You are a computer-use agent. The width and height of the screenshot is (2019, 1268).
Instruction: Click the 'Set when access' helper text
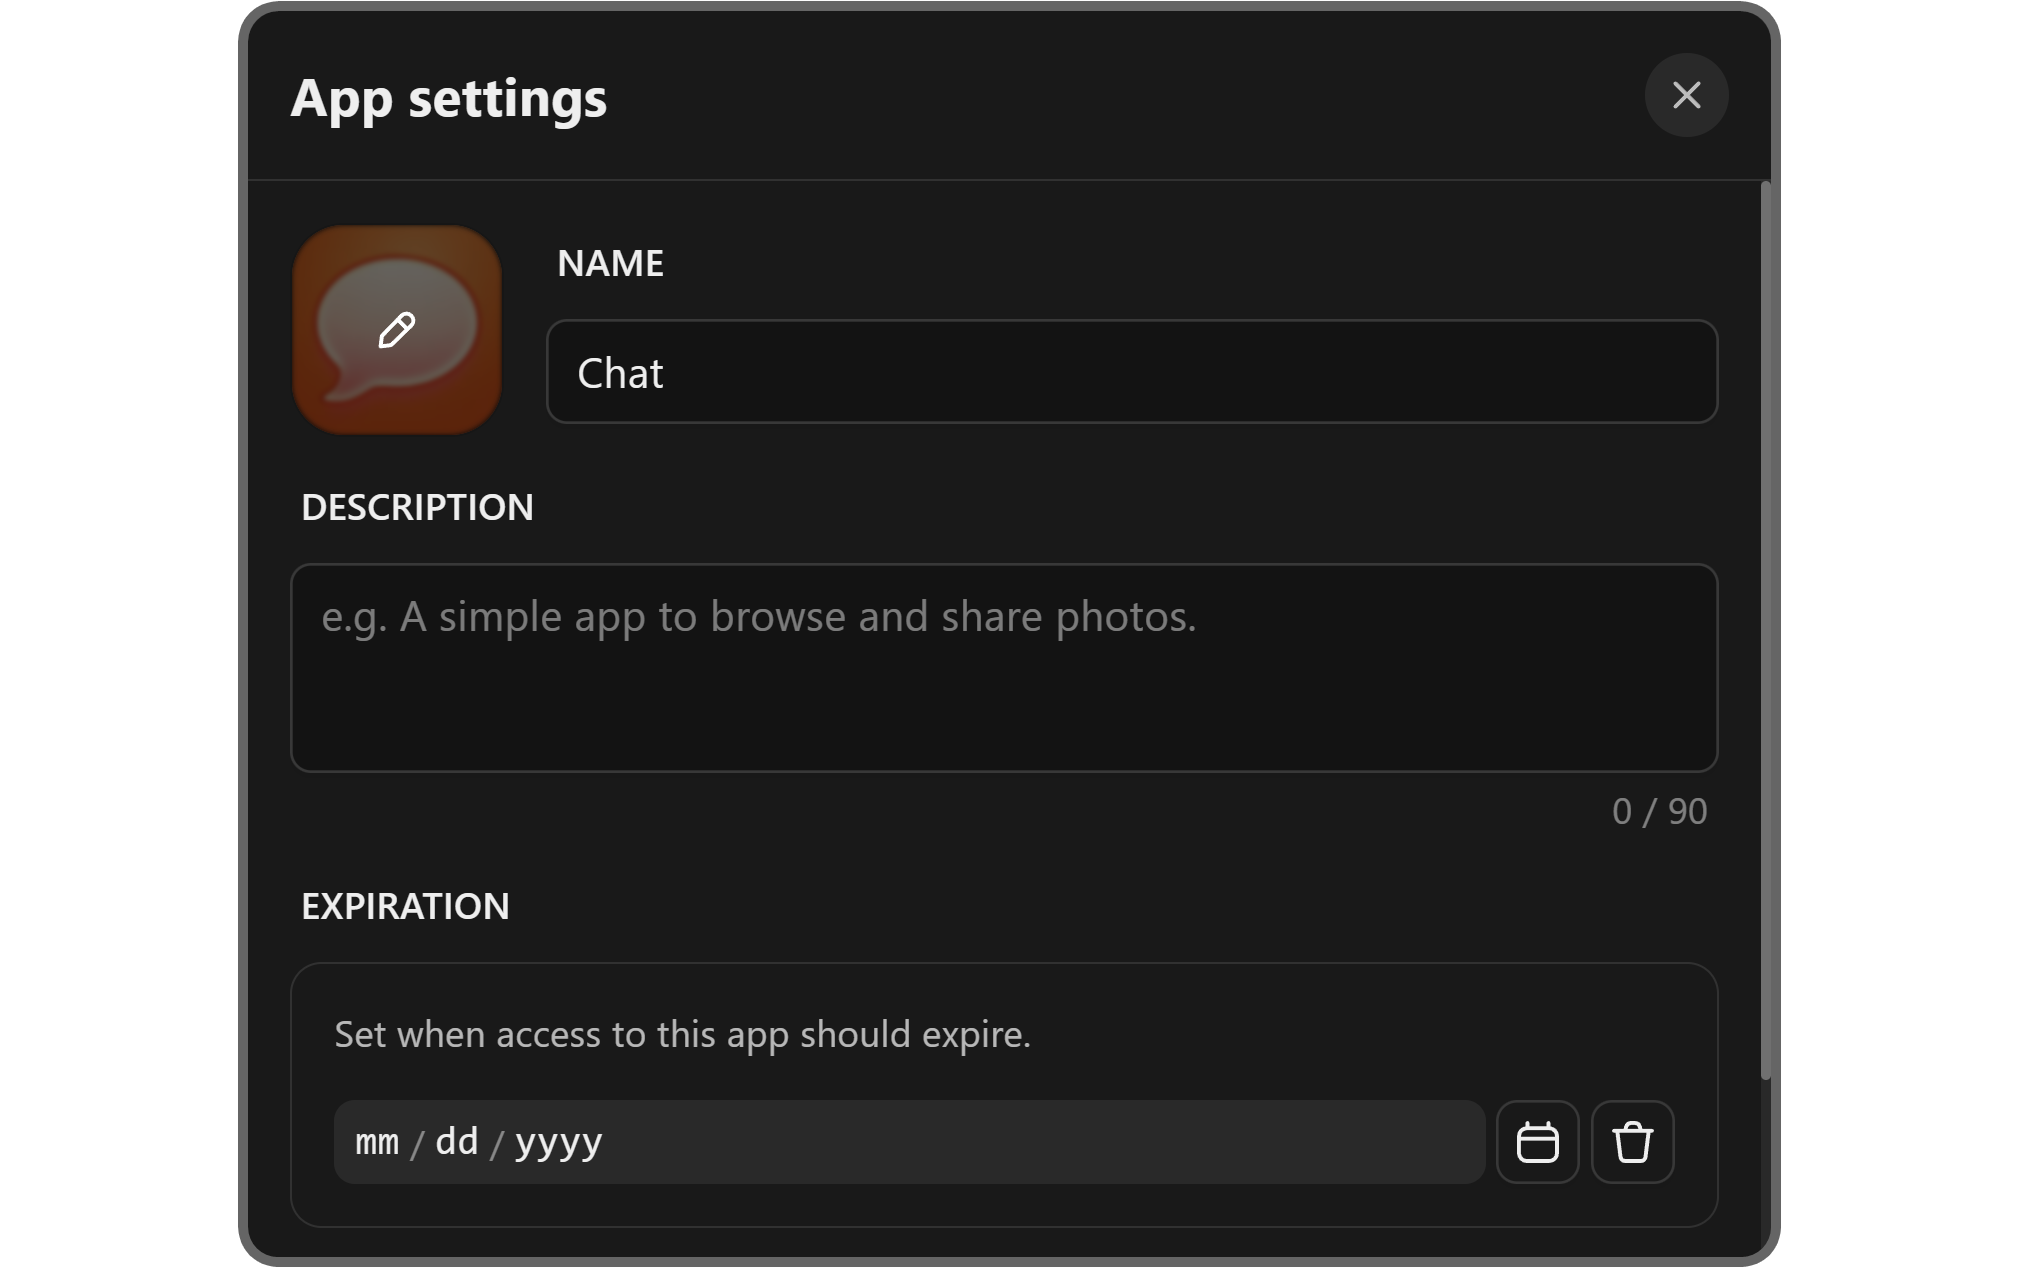[x=682, y=1034]
